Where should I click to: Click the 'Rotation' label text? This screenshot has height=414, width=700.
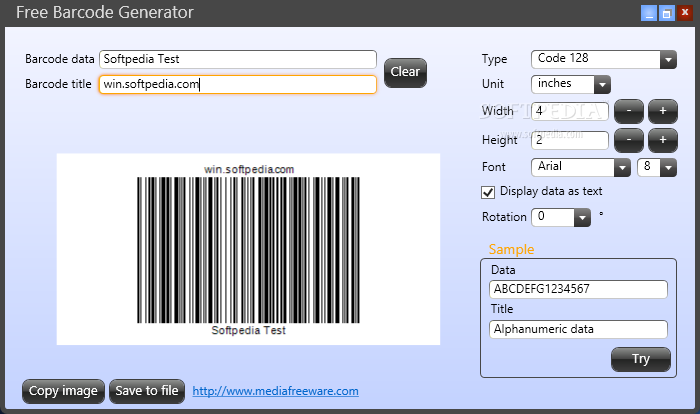(x=504, y=217)
